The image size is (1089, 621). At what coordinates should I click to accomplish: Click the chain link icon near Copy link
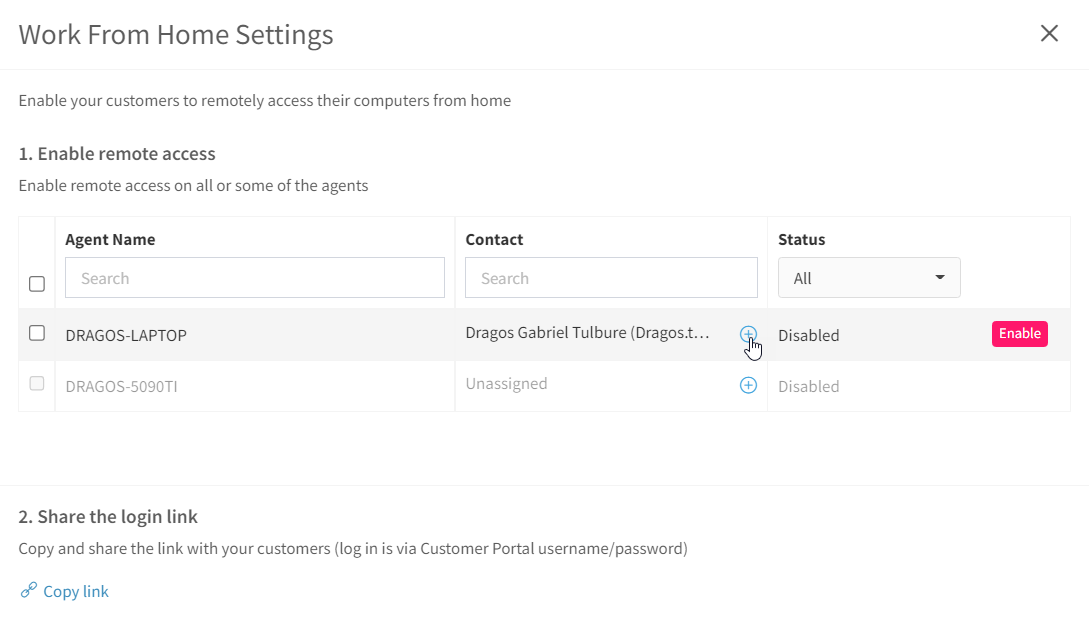click(28, 590)
